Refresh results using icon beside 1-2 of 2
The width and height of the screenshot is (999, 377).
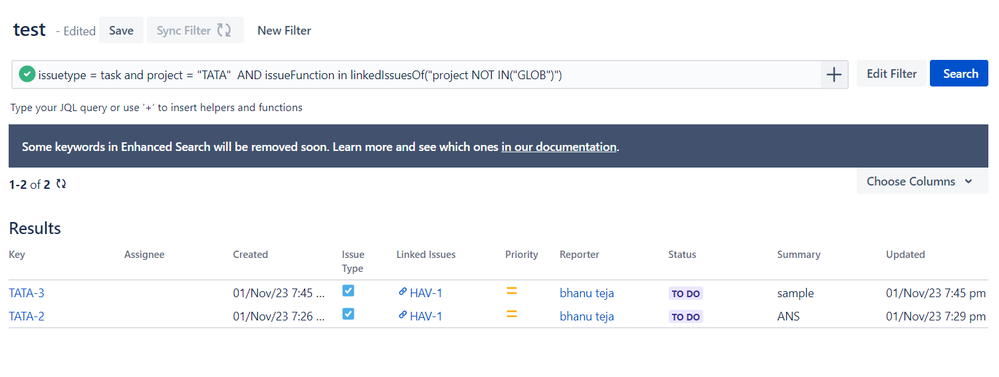61,184
